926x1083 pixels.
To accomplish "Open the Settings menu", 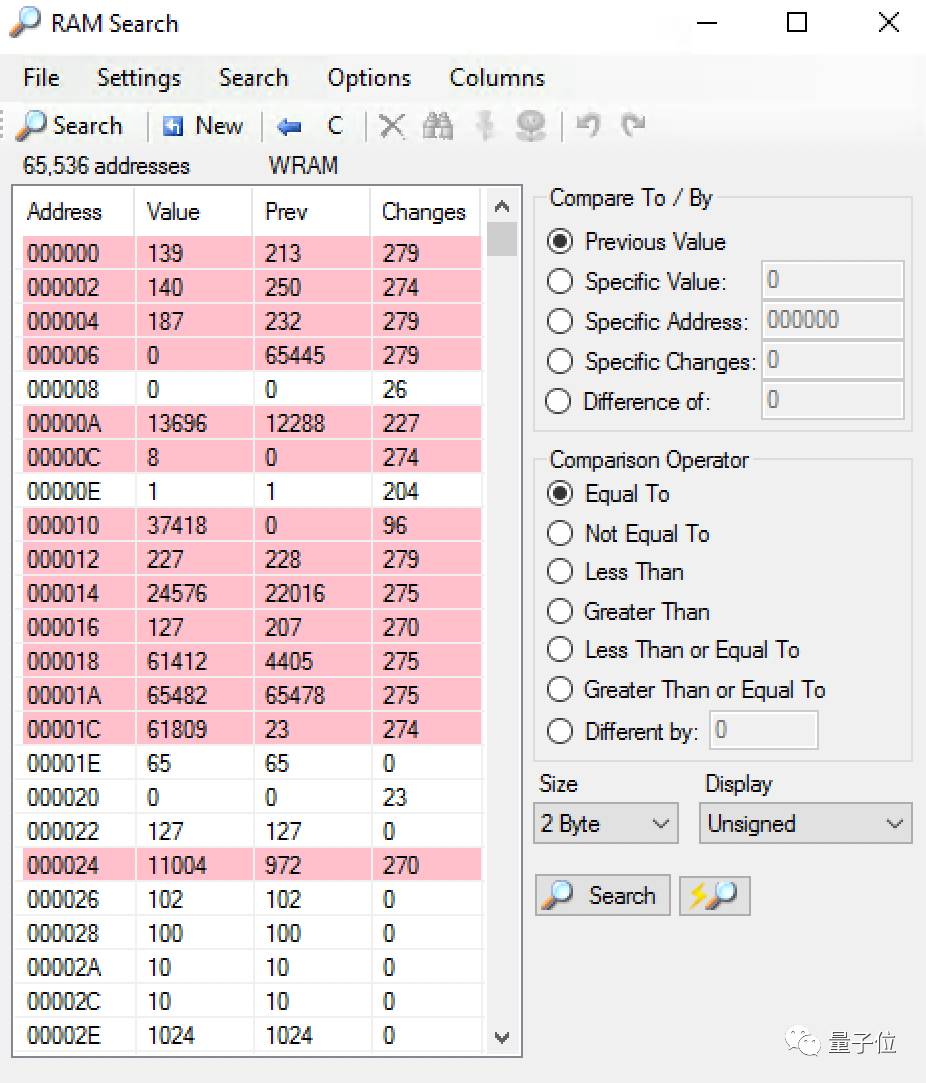I will click(x=139, y=77).
